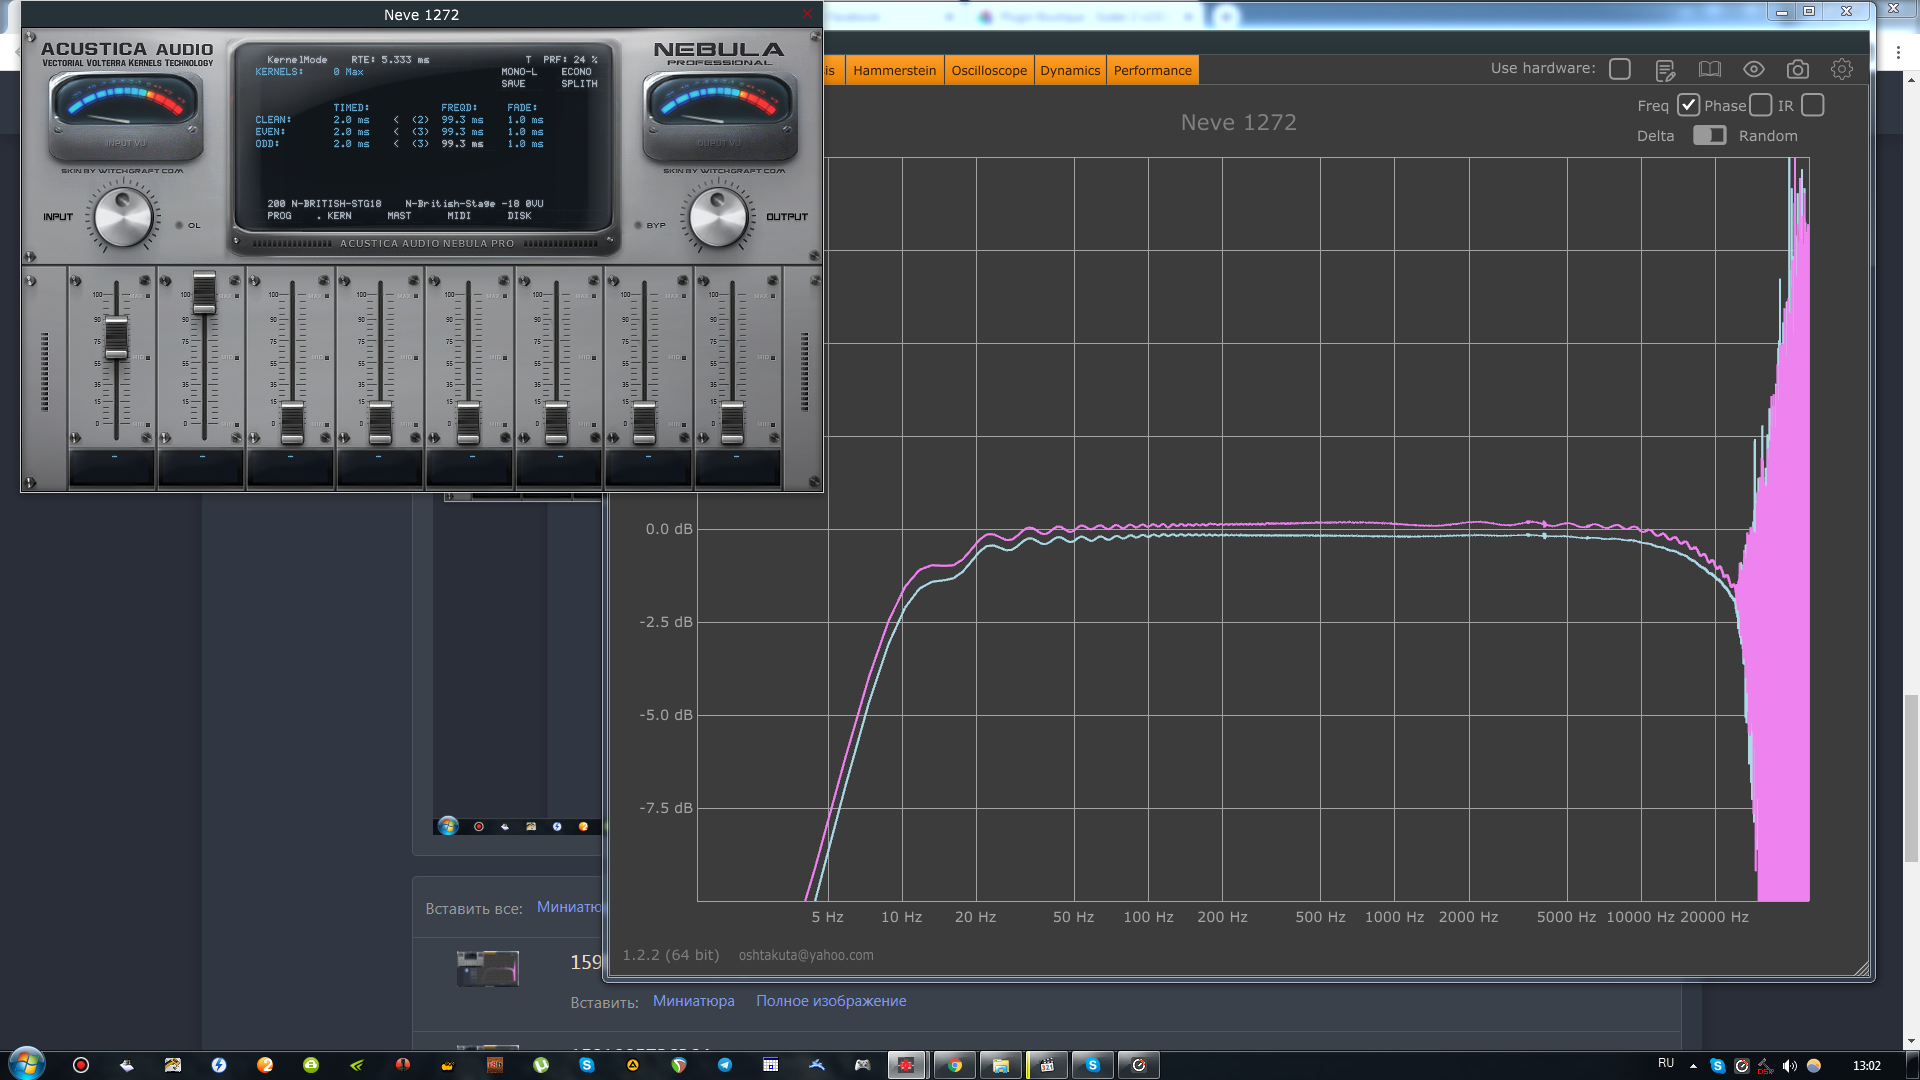Close the Neve 1272 plugin window
The image size is (1920, 1080).
coord(808,14)
